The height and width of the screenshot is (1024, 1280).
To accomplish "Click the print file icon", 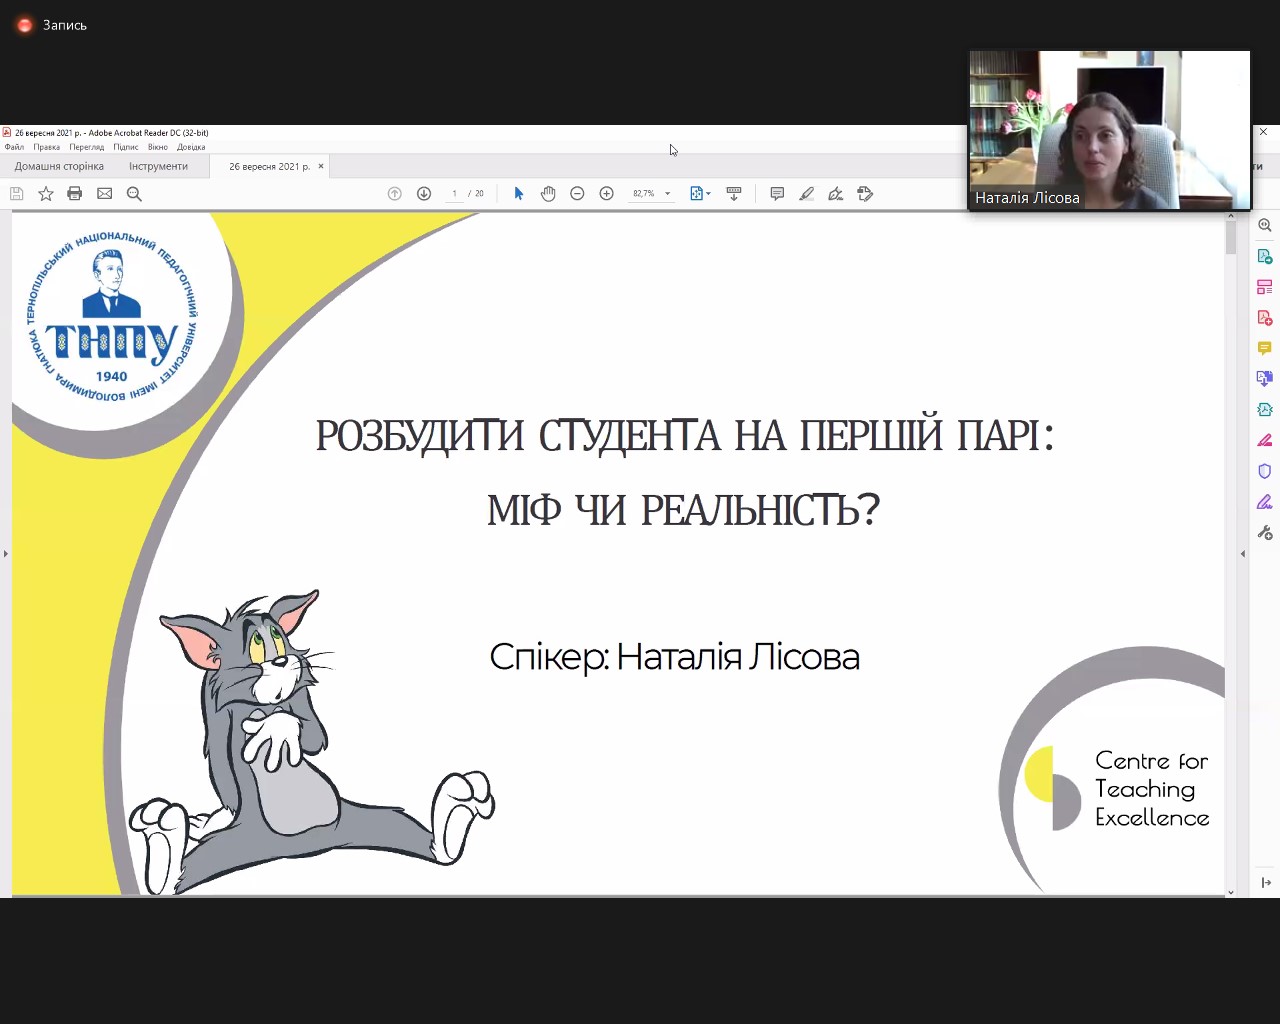I will click(75, 194).
